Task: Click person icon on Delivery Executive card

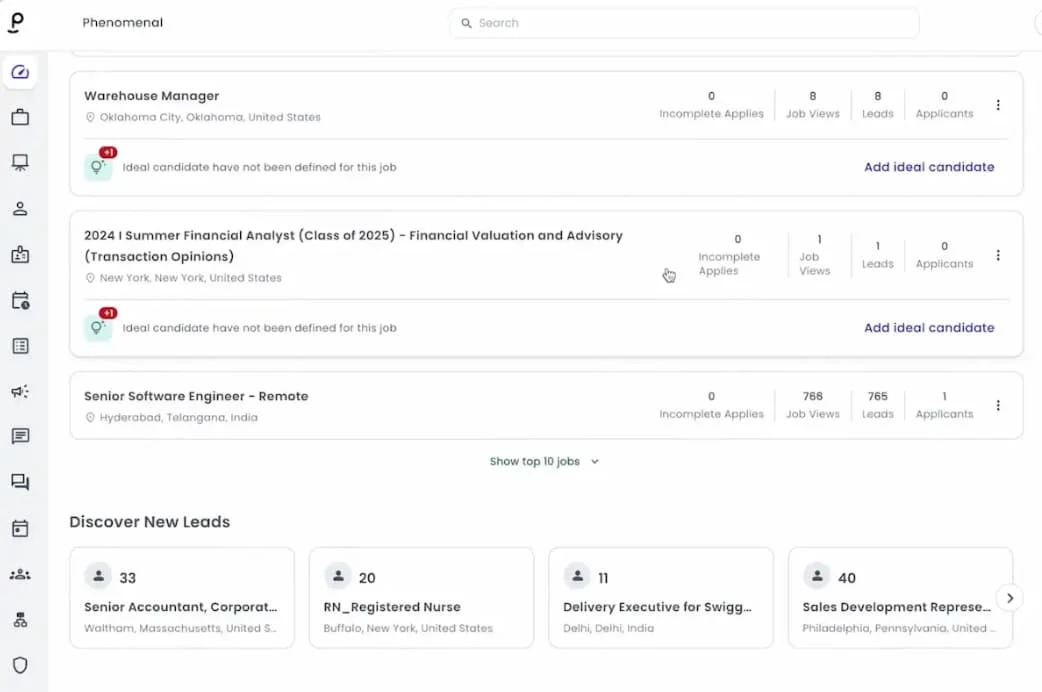Action: tap(577, 576)
